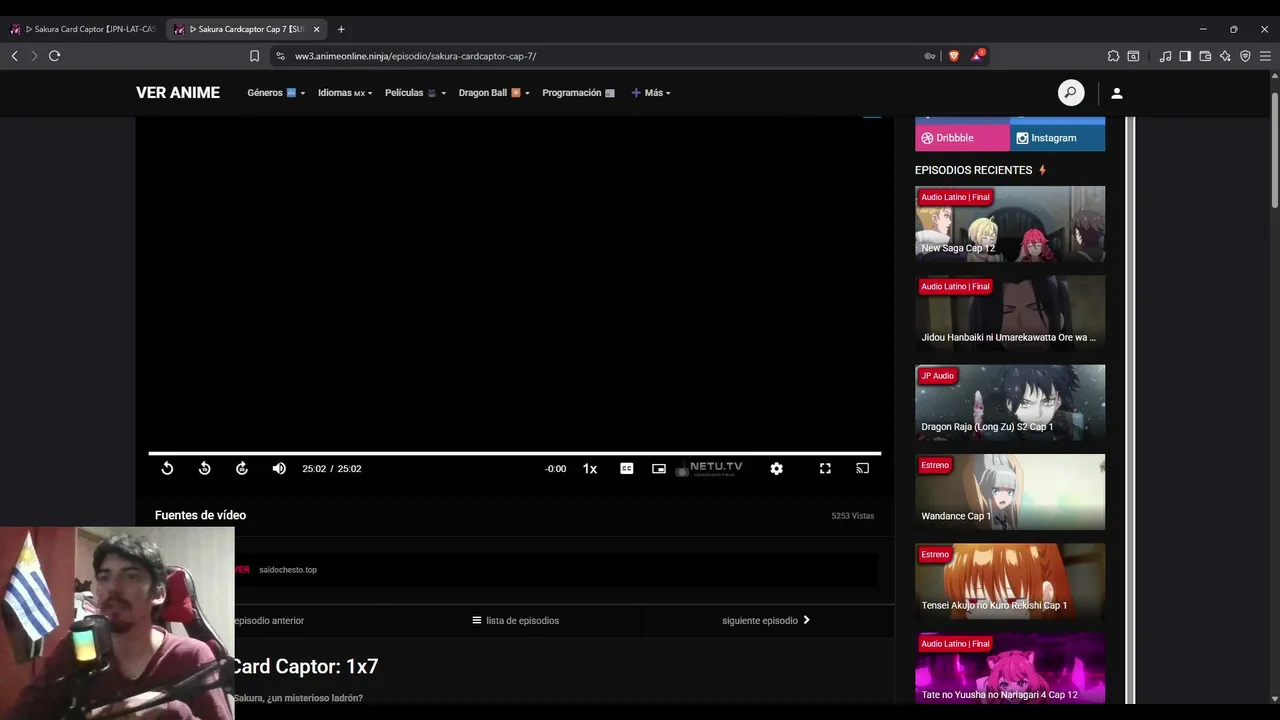Bookmark this page

pos(254,56)
